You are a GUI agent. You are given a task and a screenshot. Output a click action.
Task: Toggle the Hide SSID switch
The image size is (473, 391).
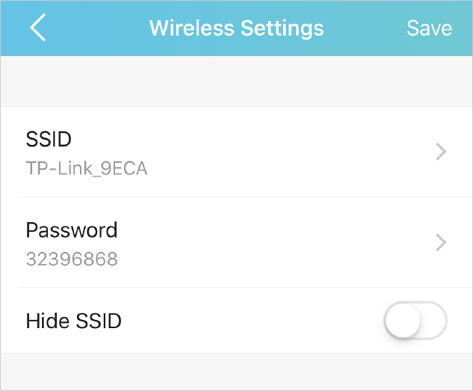[415, 320]
